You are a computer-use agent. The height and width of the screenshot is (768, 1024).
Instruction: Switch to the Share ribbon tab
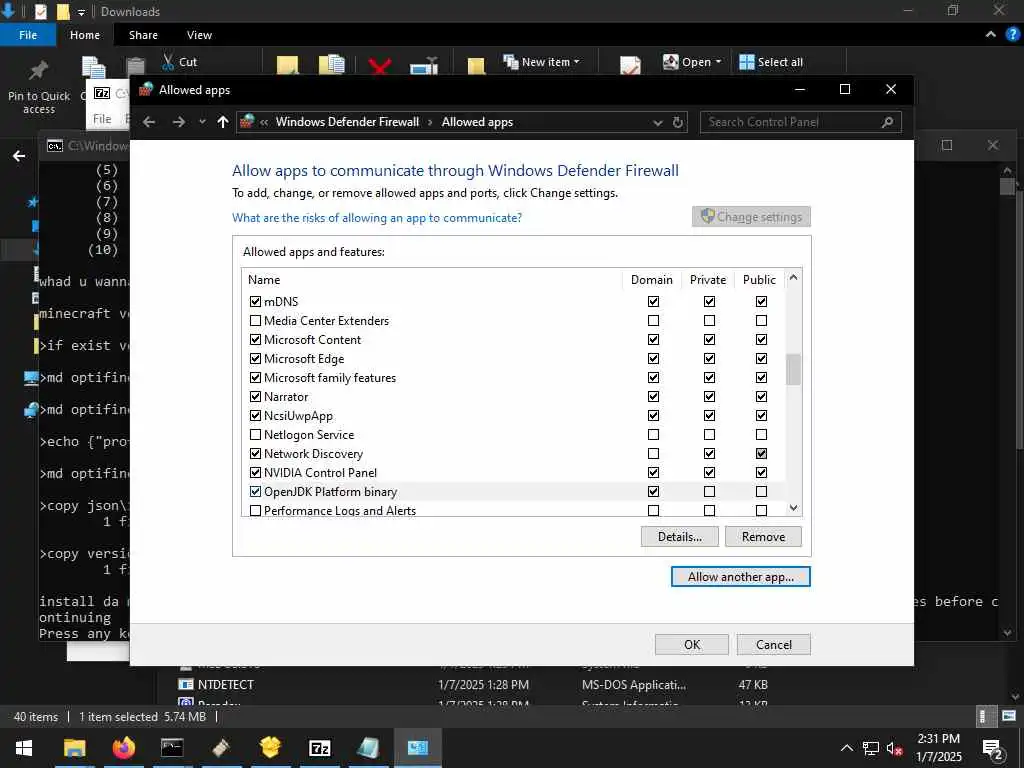[143, 35]
